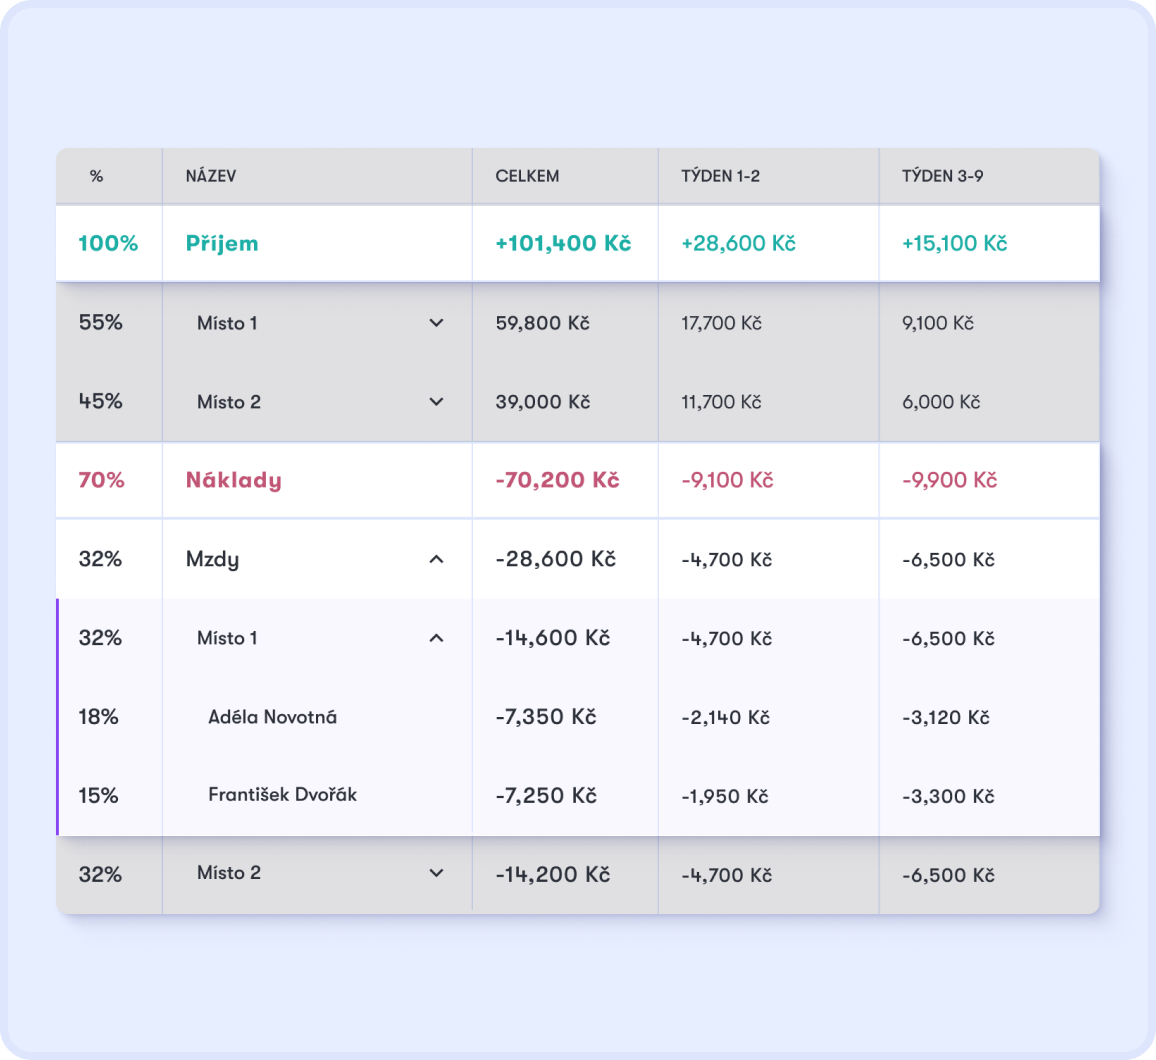Expand Místo 2 row at bottom

coord(436,874)
